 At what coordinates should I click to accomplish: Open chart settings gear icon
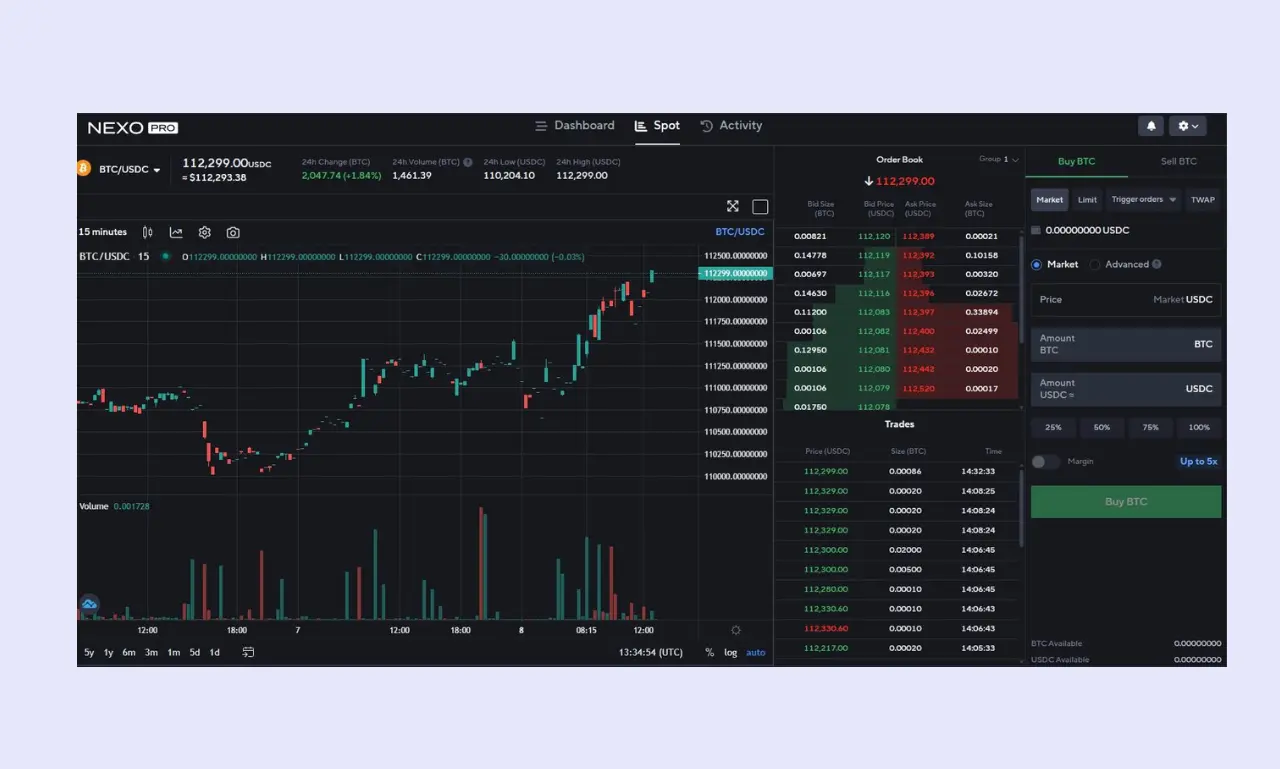tap(205, 232)
